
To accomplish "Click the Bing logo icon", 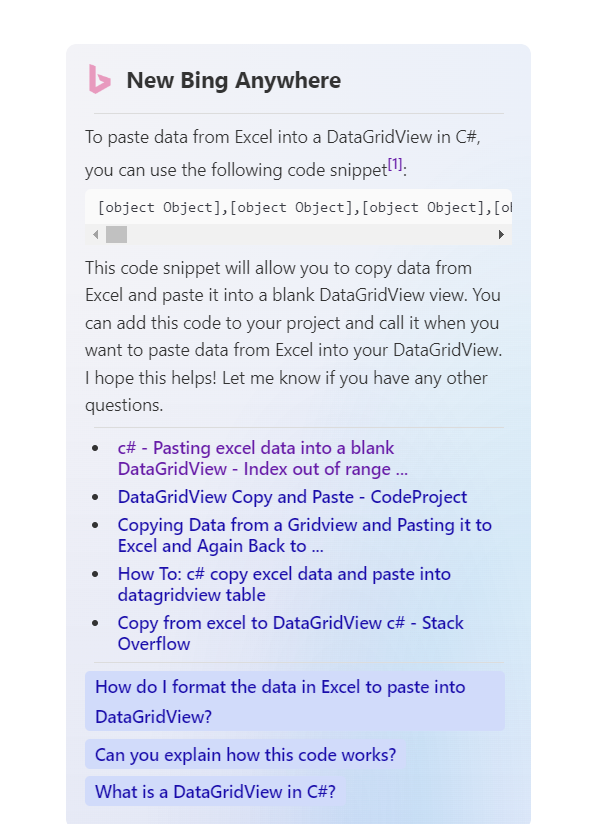I will pyautogui.click(x=100, y=80).
